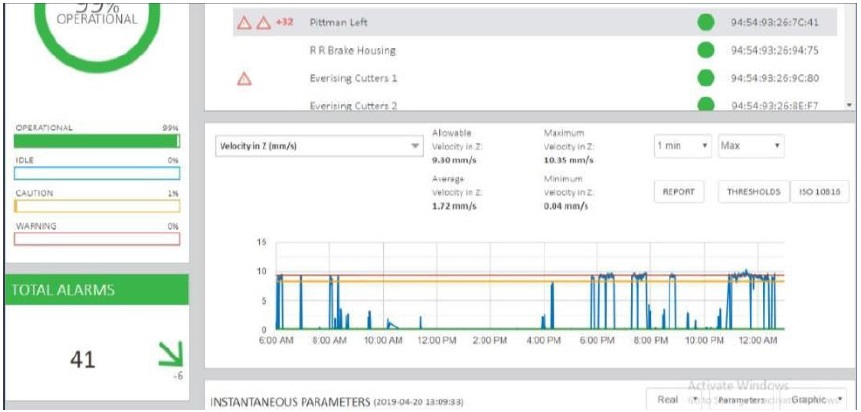Click the device list scrollbar down arrow
861x412 pixels.
(849, 104)
